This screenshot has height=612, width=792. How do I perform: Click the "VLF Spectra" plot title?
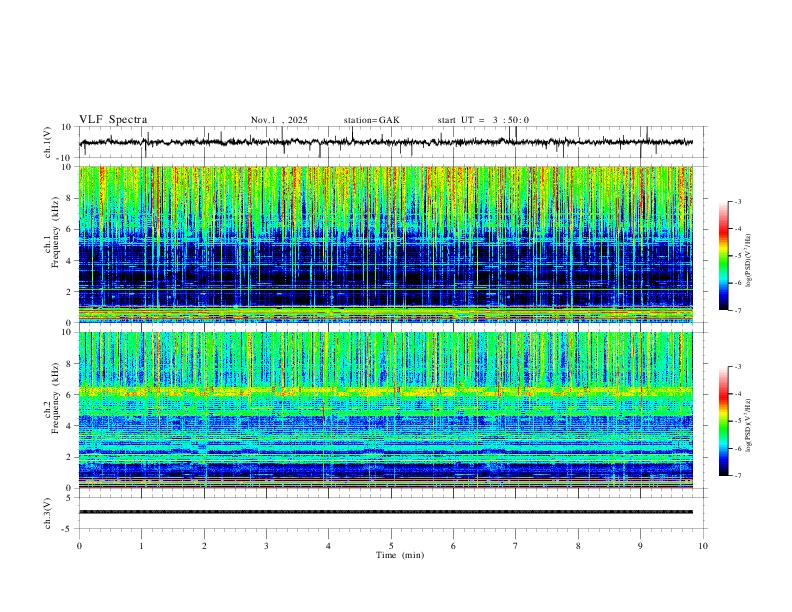(113, 120)
